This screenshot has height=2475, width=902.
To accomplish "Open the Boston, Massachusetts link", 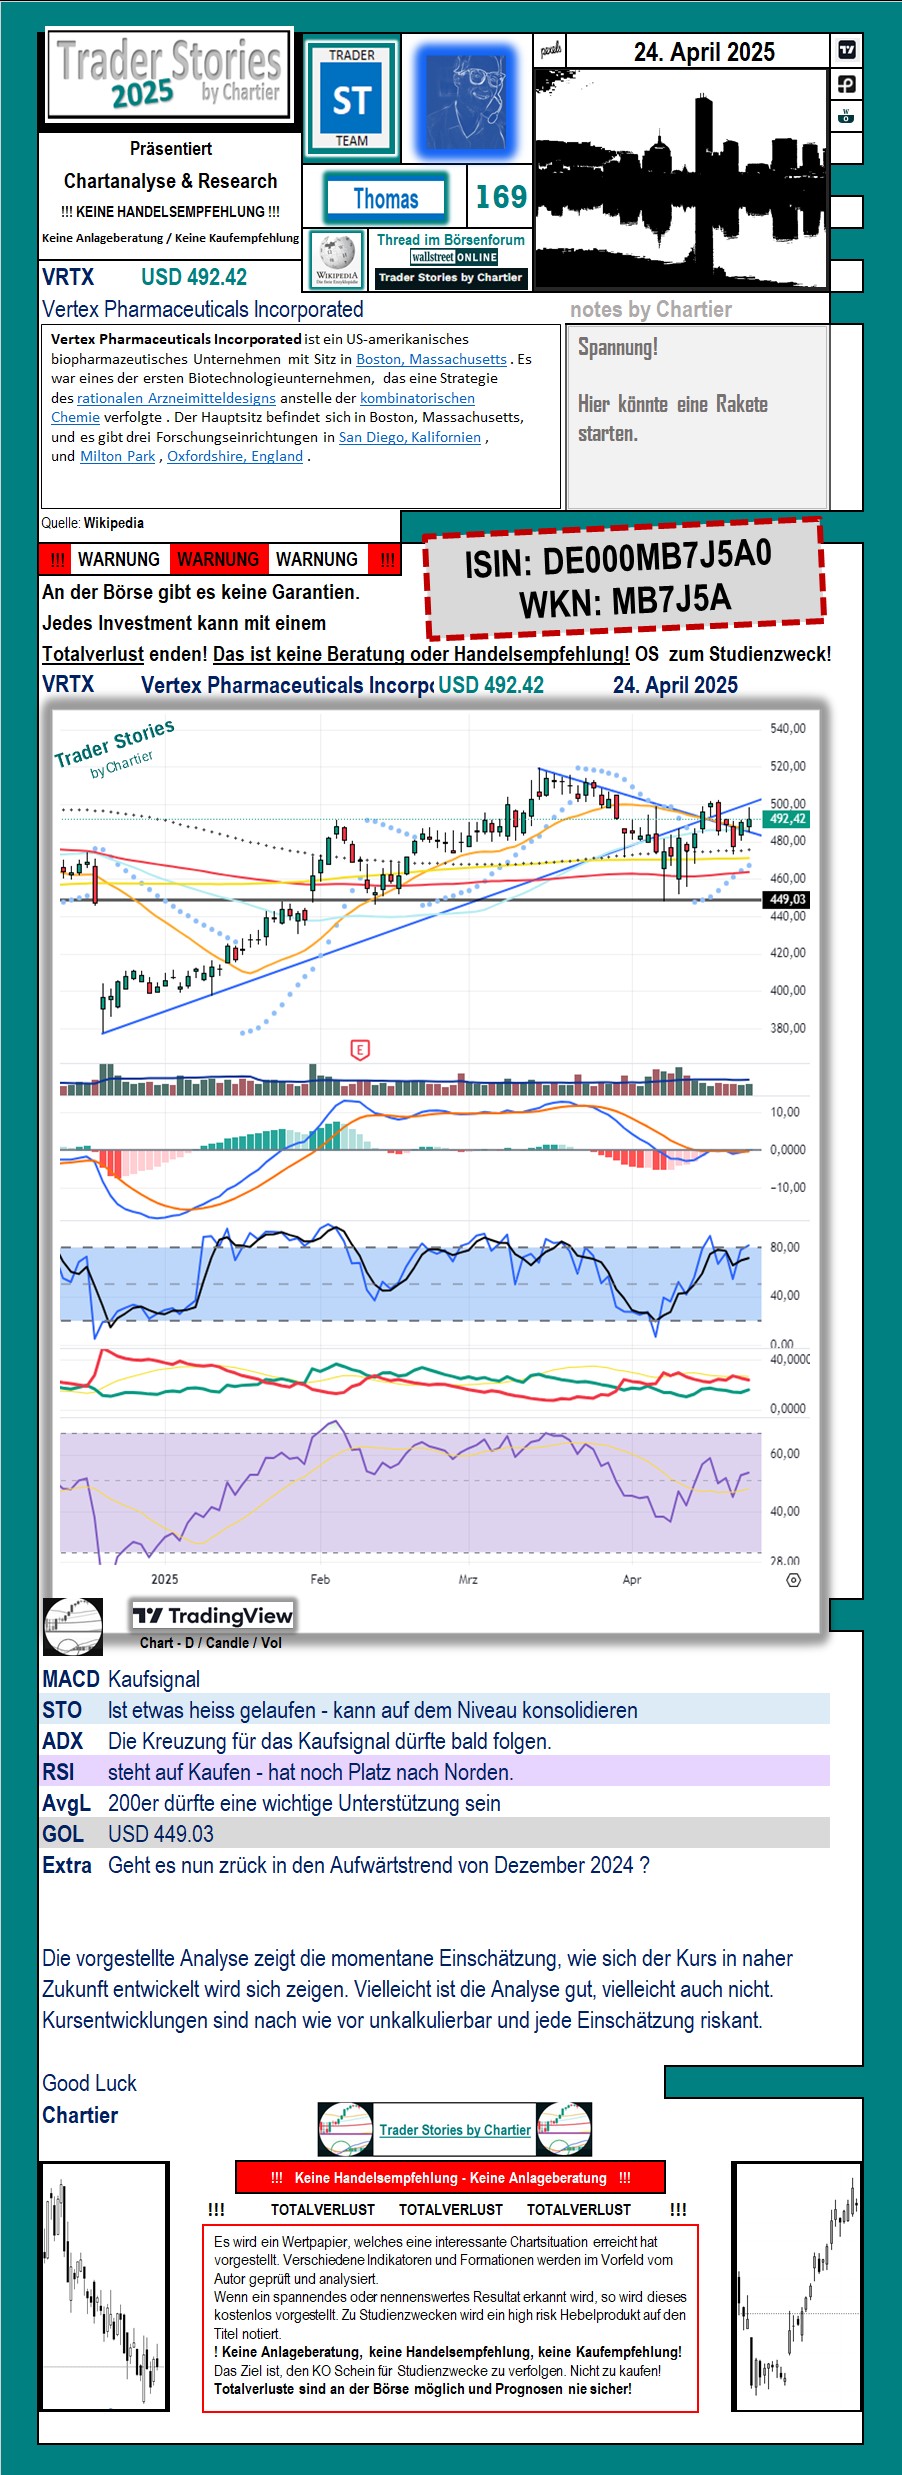I will (431, 359).
